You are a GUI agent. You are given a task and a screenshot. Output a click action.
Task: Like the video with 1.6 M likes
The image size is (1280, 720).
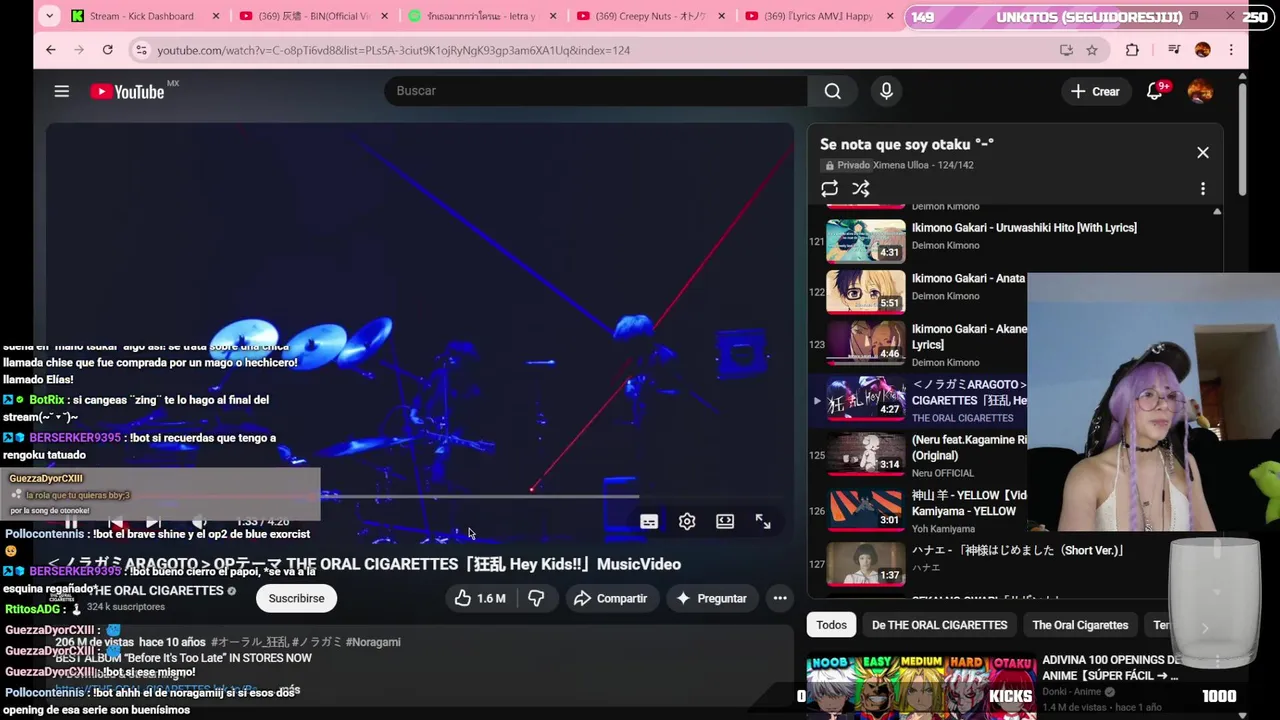click(481, 598)
